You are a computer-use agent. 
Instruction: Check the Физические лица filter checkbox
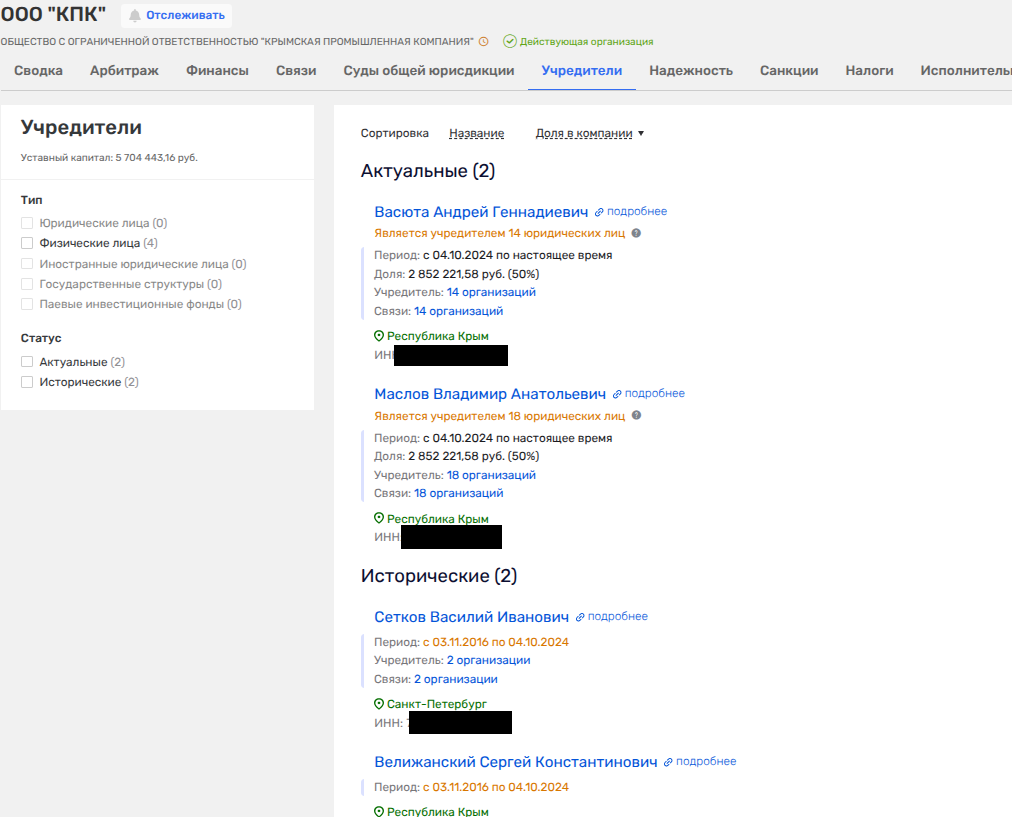pos(28,243)
